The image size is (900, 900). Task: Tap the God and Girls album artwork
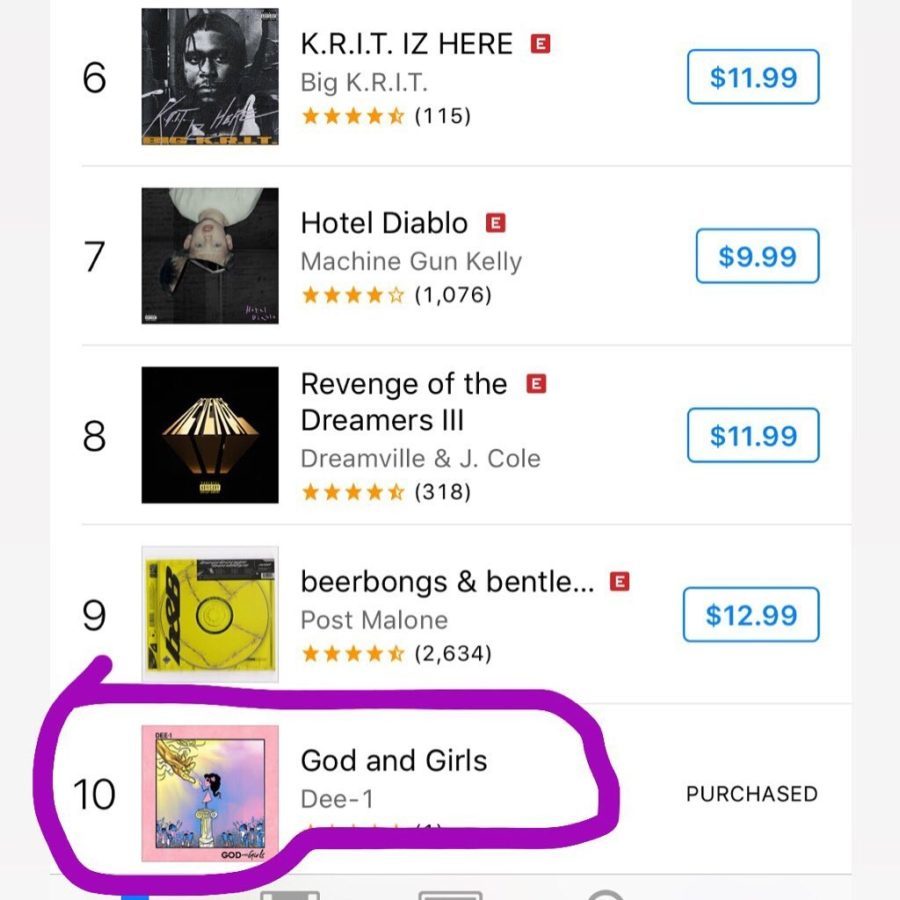pos(210,793)
